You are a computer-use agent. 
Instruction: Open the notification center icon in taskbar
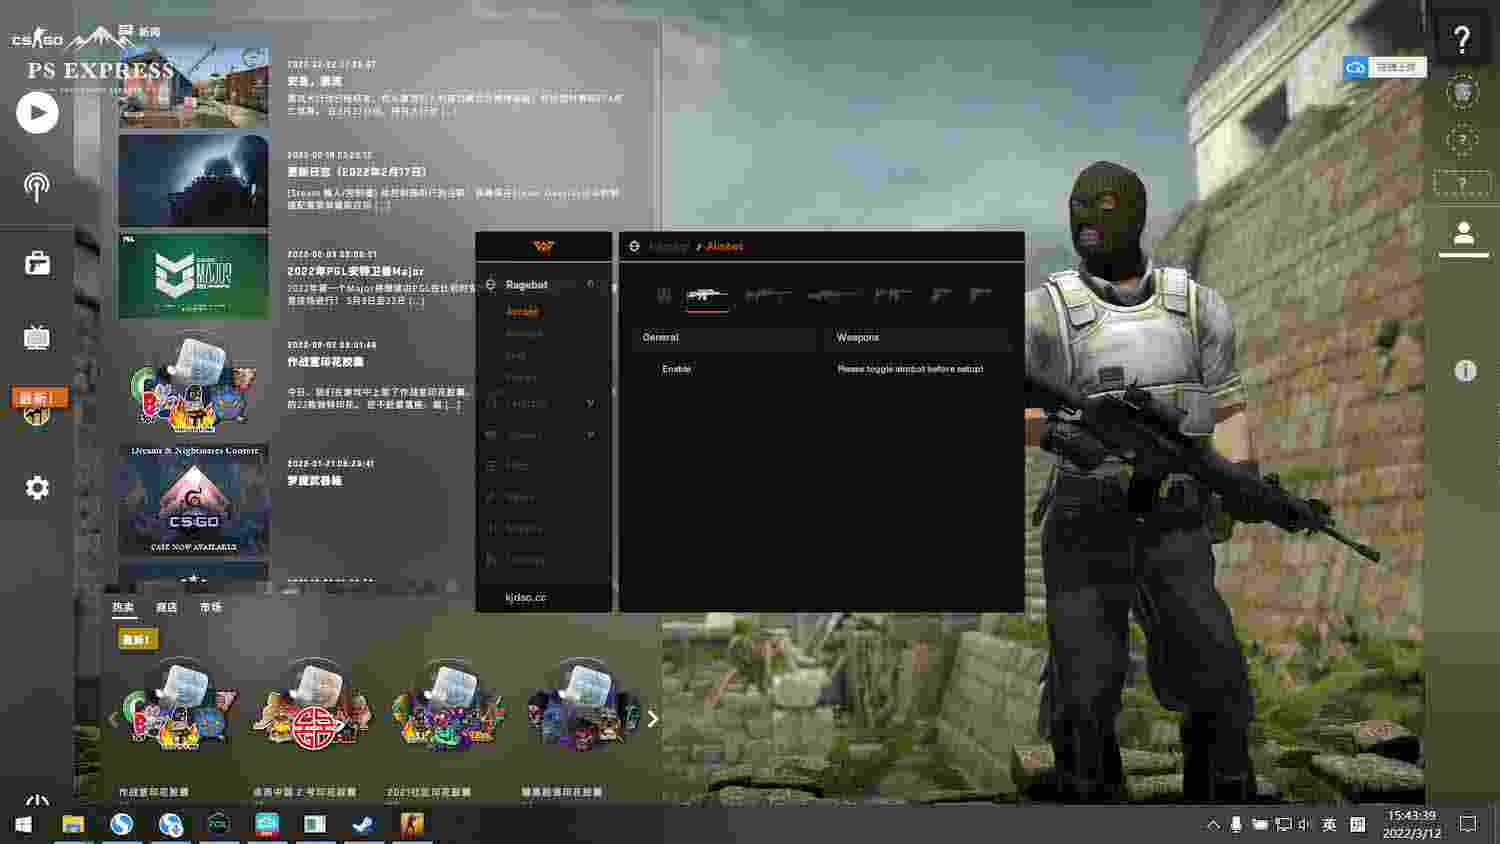click(x=1468, y=824)
